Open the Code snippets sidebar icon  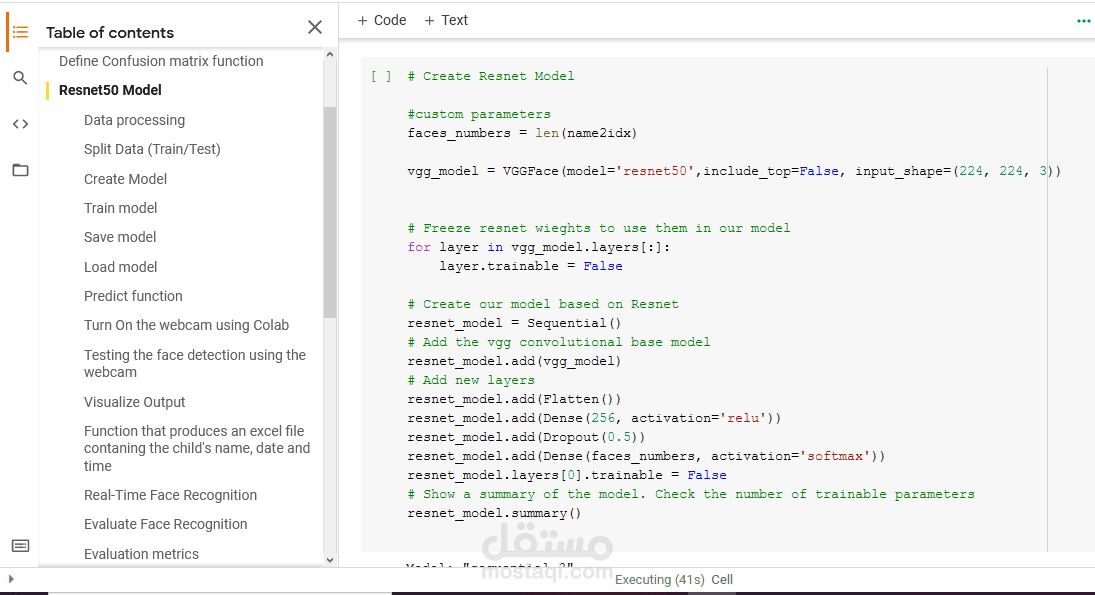[20, 124]
